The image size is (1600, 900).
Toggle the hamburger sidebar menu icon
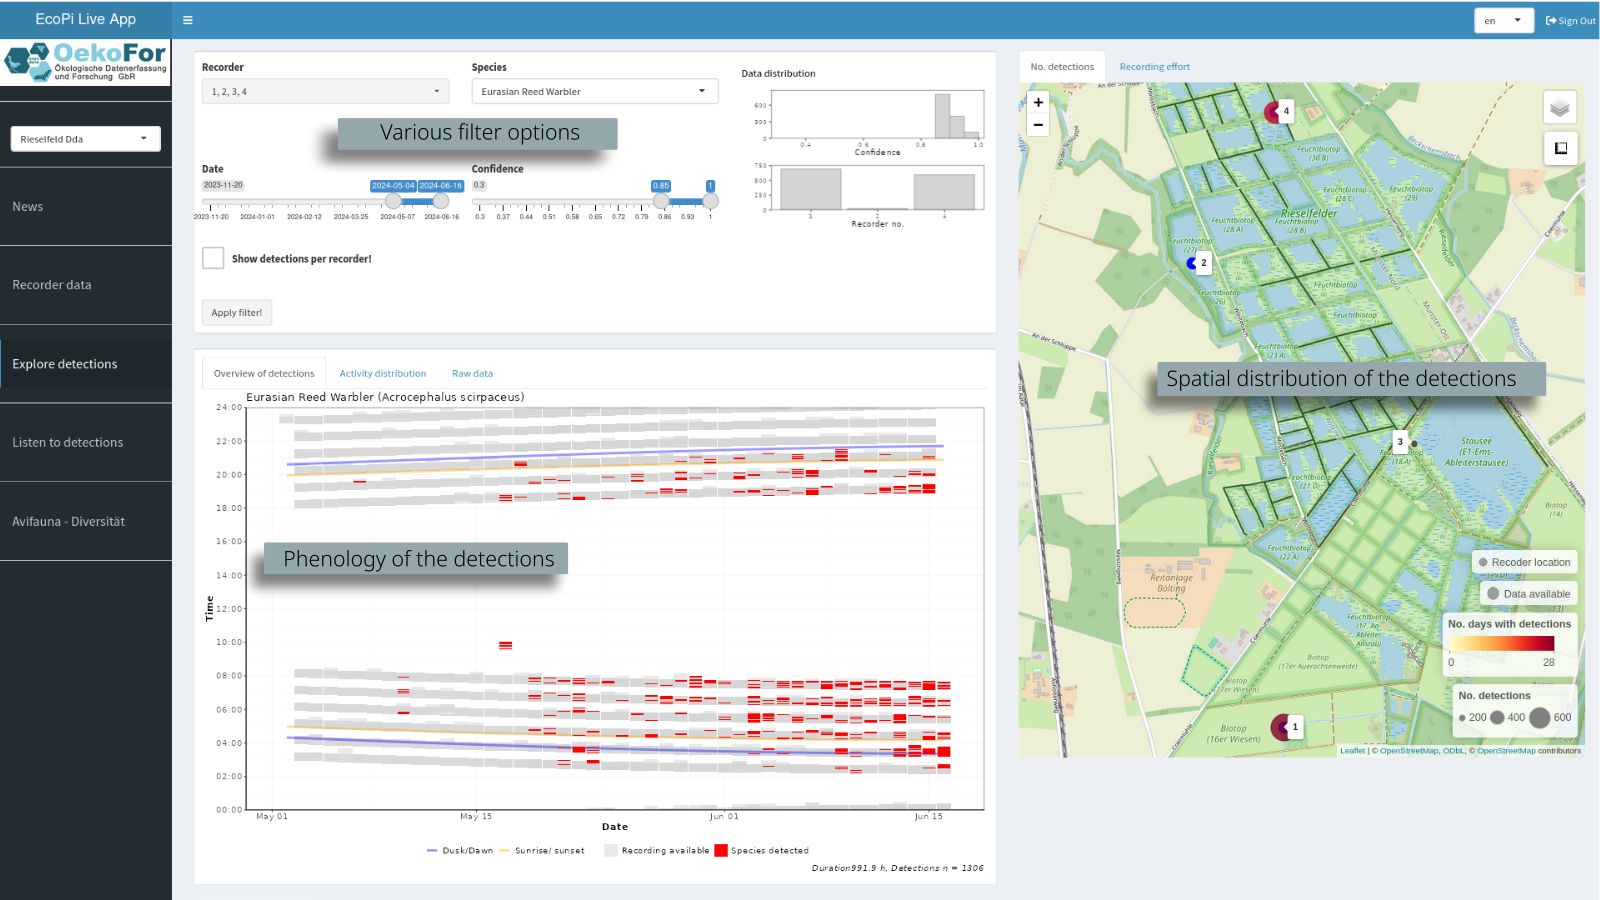tap(187, 20)
